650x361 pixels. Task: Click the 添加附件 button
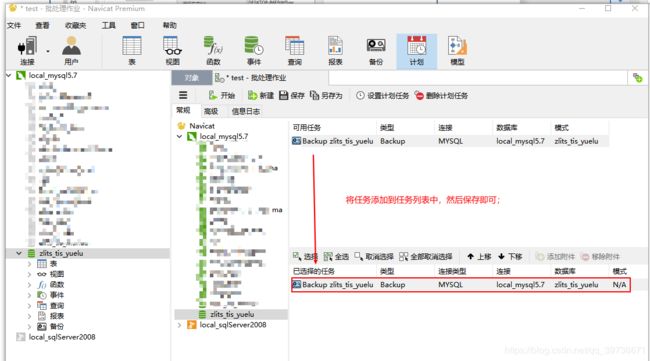pyautogui.click(x=555, y=257)
